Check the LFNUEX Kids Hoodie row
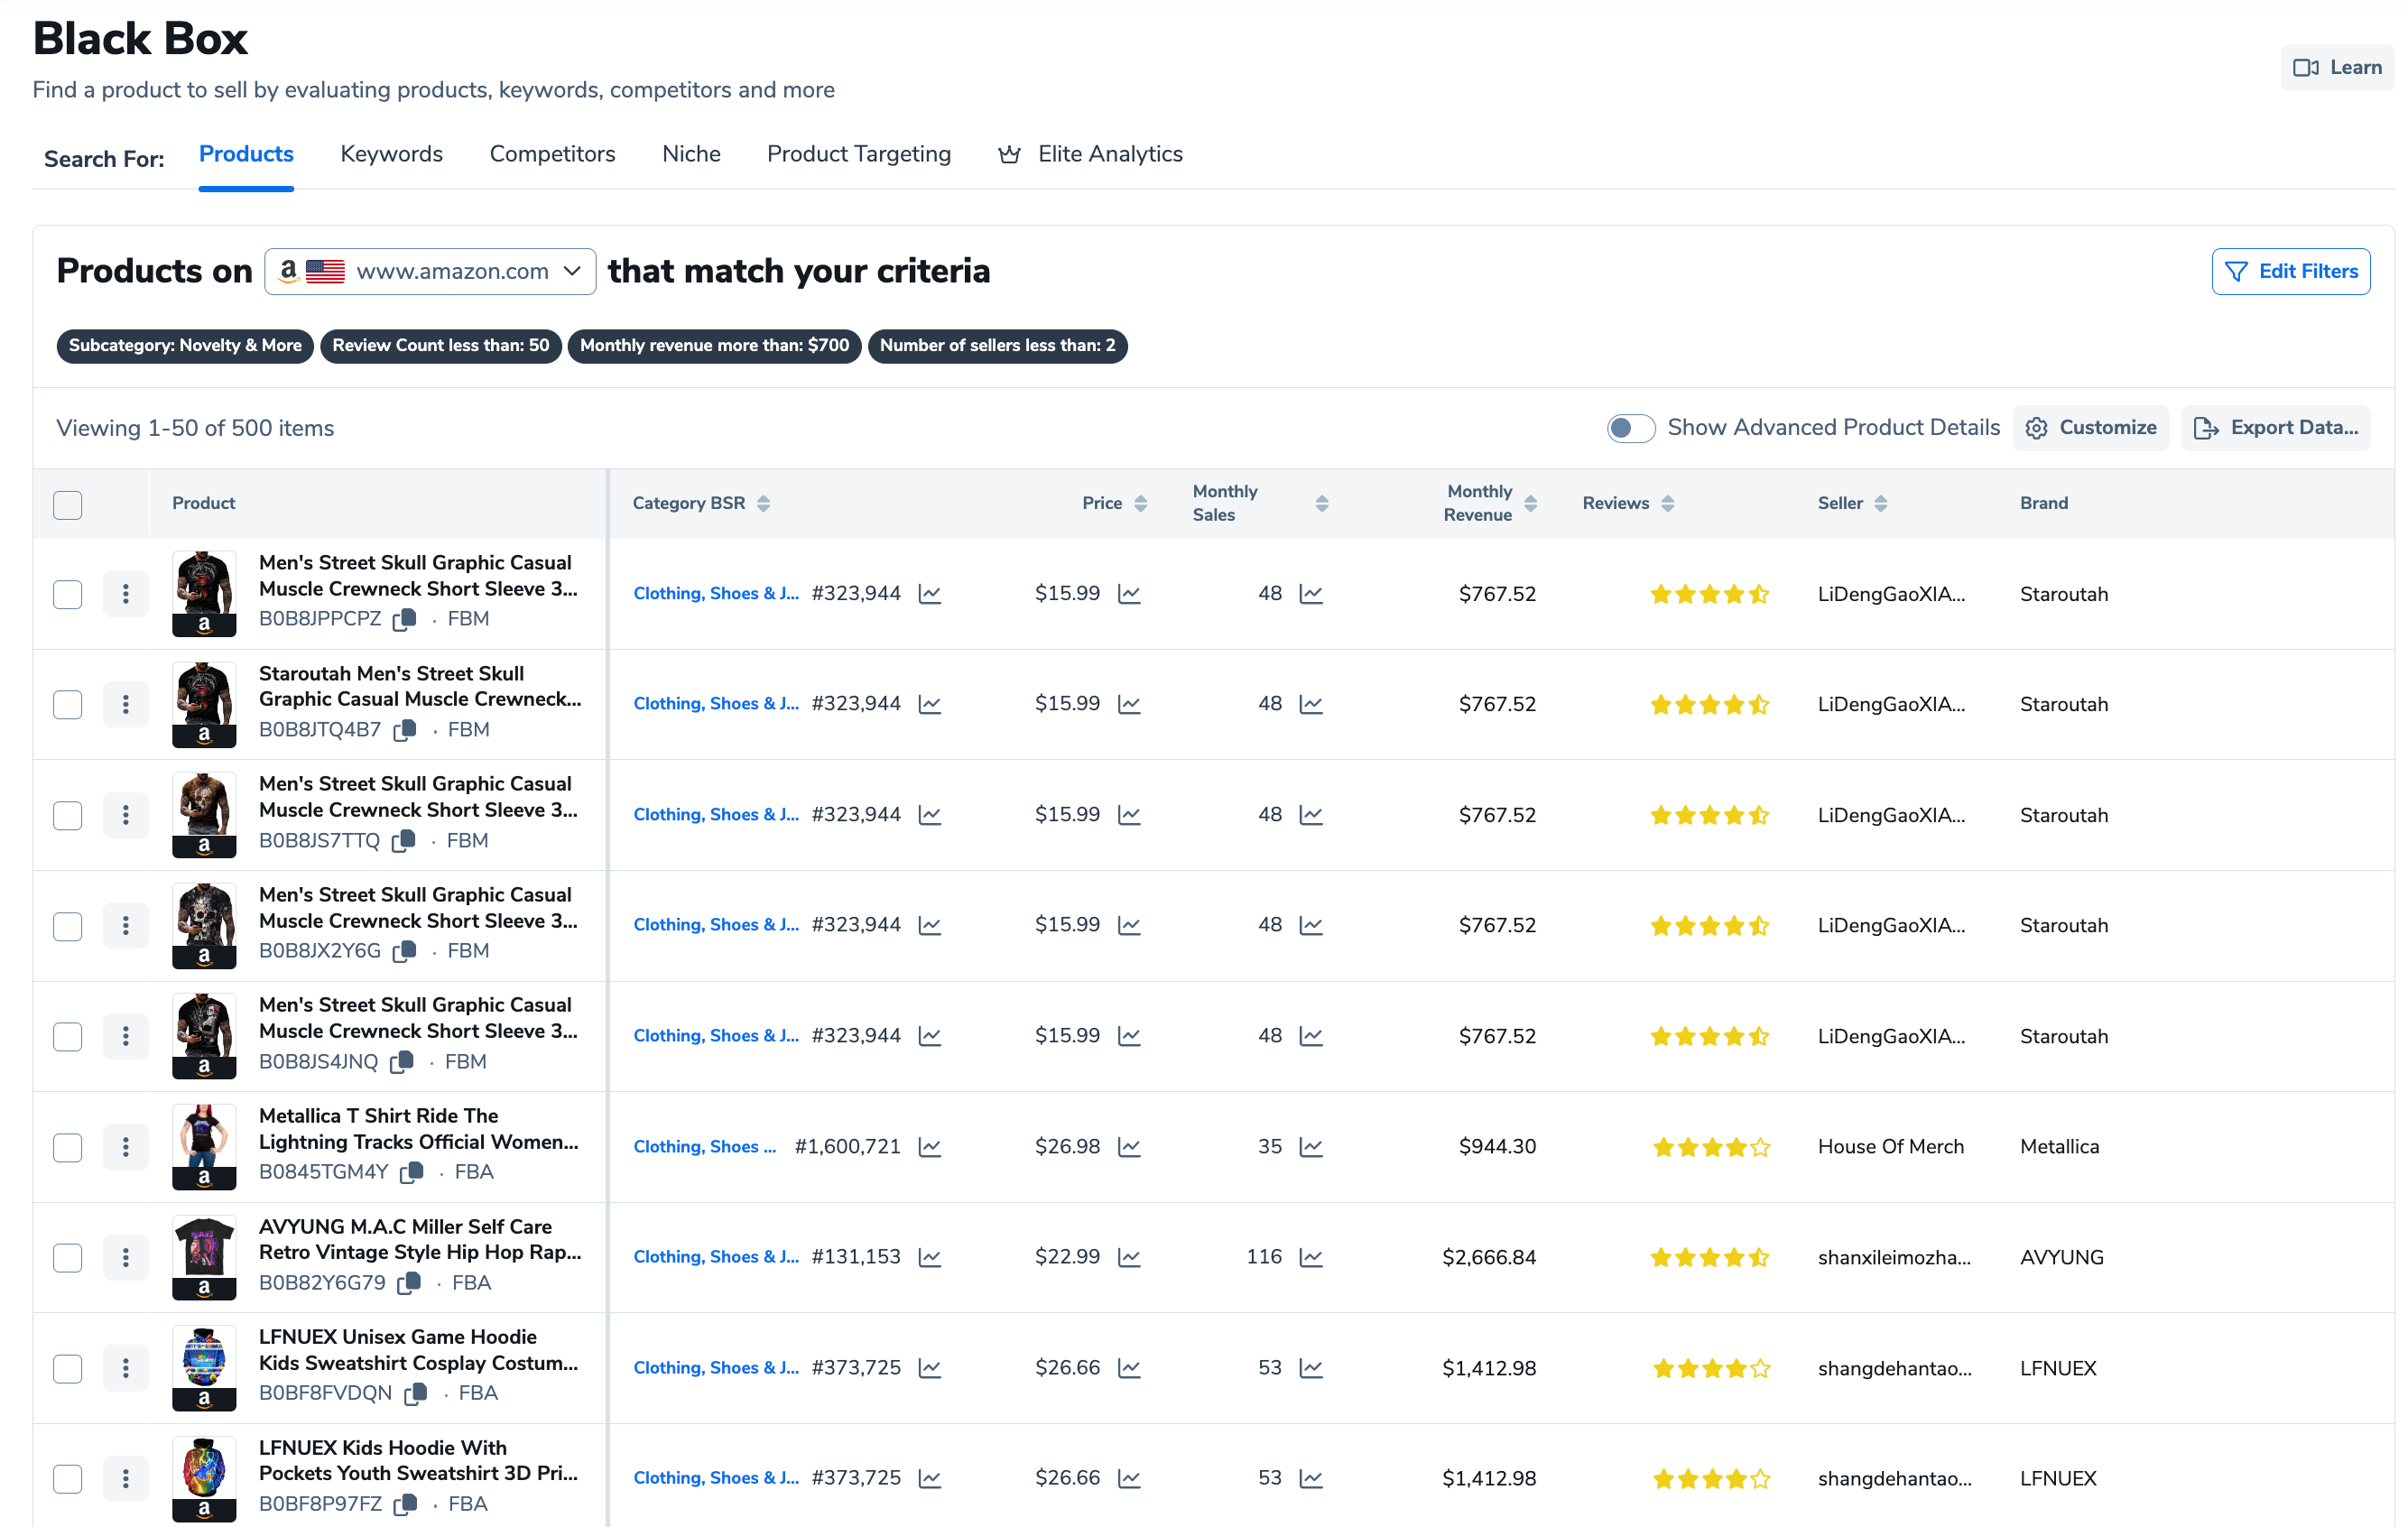 (68, 1478)
